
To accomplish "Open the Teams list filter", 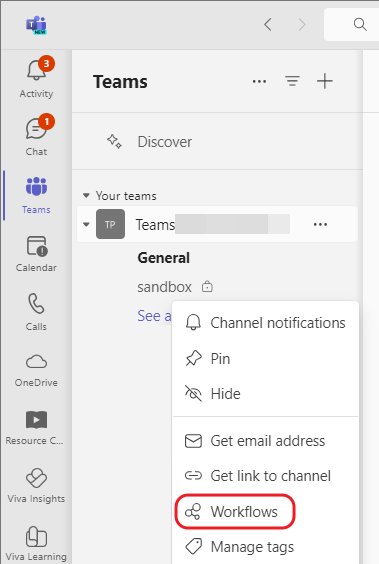I will 292,81.
